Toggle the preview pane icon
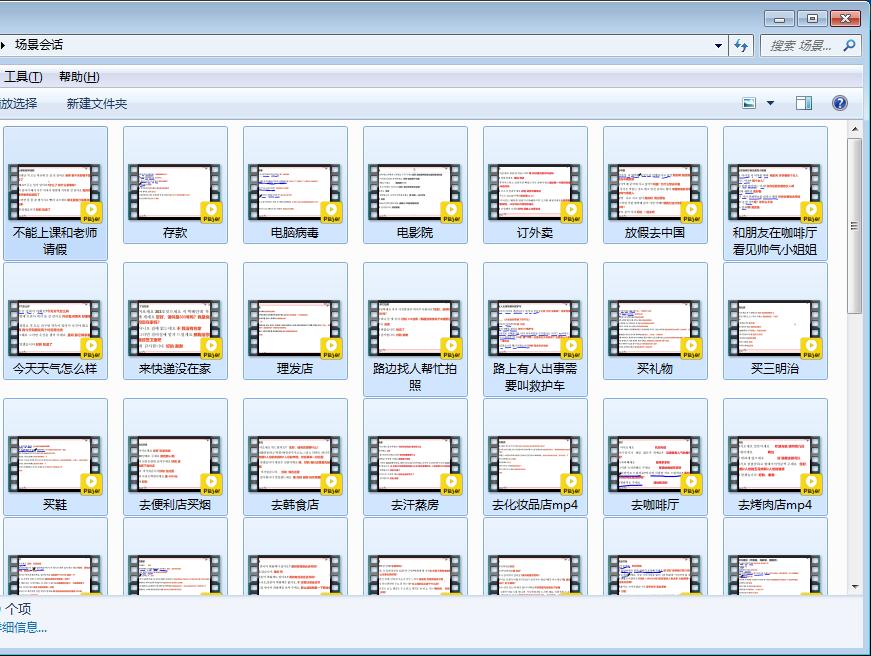Viewport: 871px width, 656px height. 804,103
